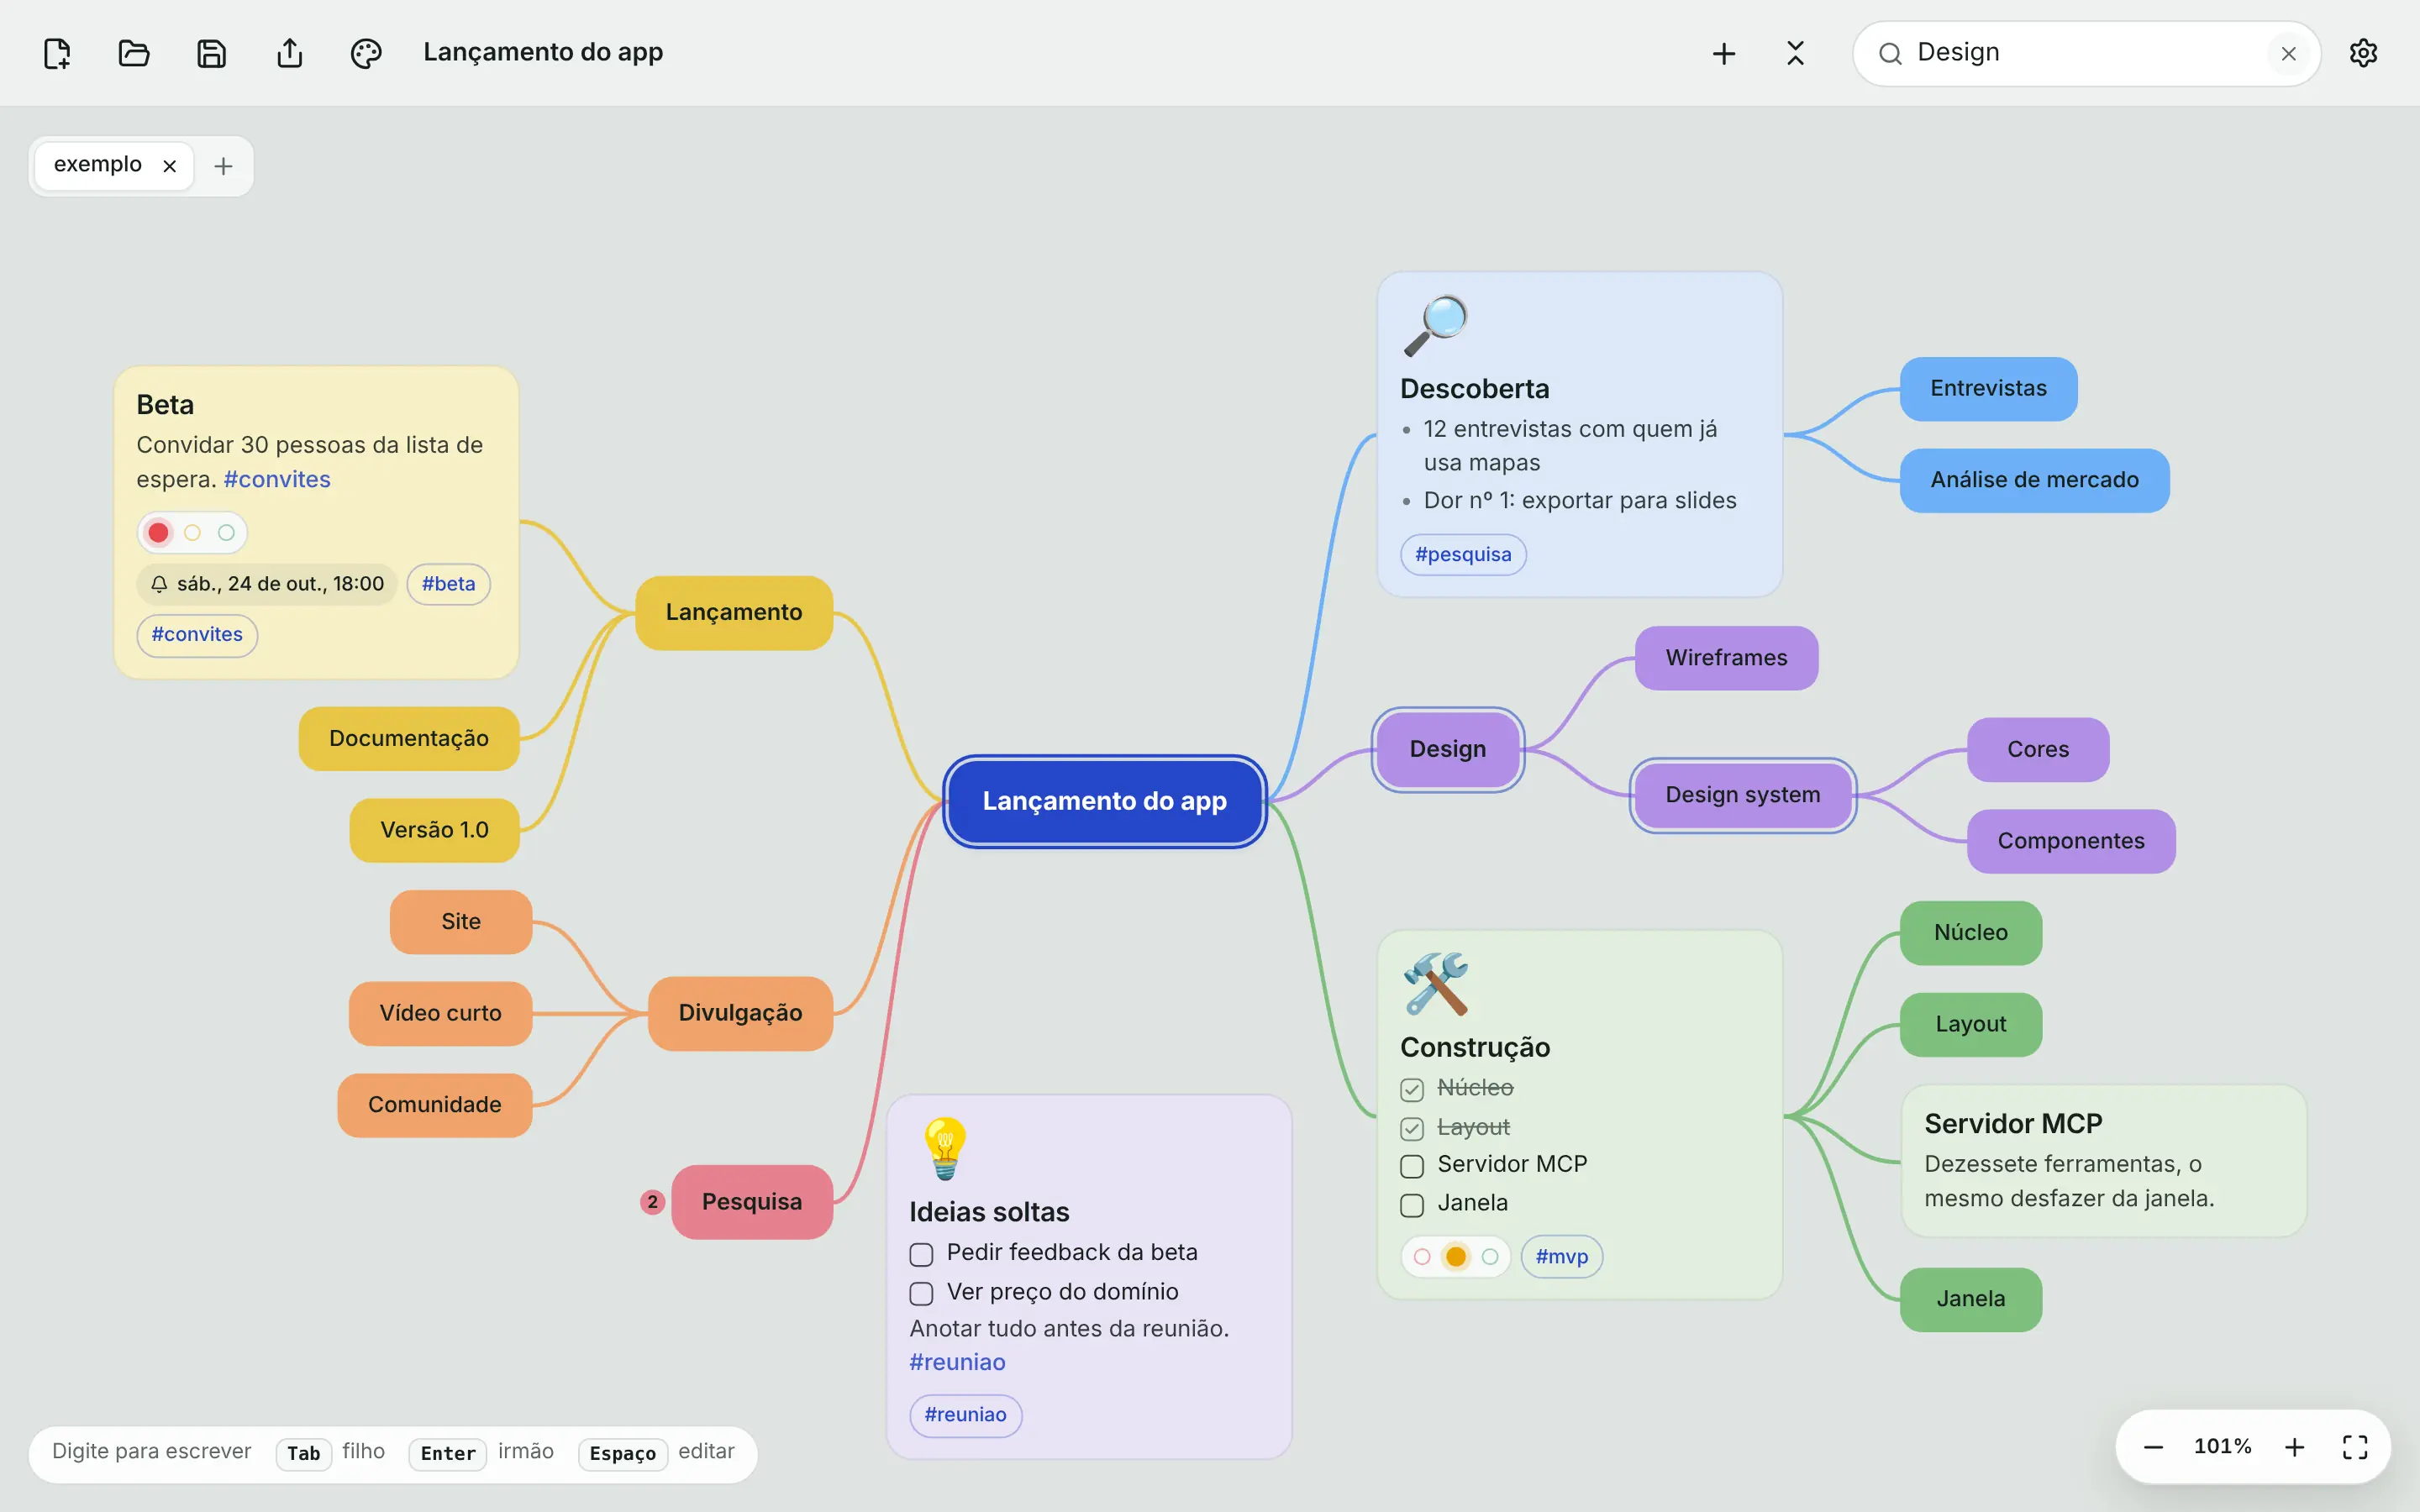Check Pedir feedback da beta
Image resolution: width=2420 pixels, height=1512 pixels.
921,1254
